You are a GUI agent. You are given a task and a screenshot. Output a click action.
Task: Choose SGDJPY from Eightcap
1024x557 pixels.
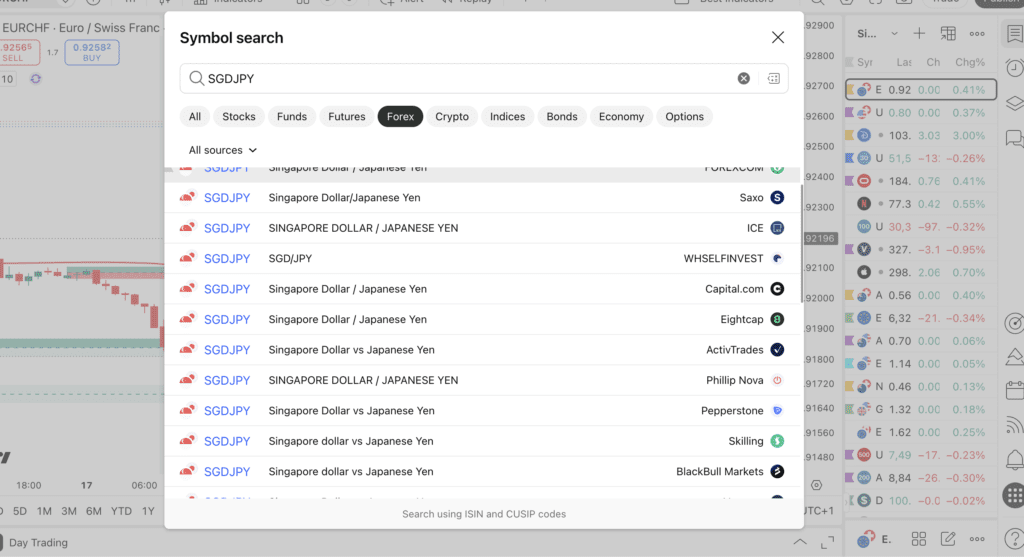point(483,319)
